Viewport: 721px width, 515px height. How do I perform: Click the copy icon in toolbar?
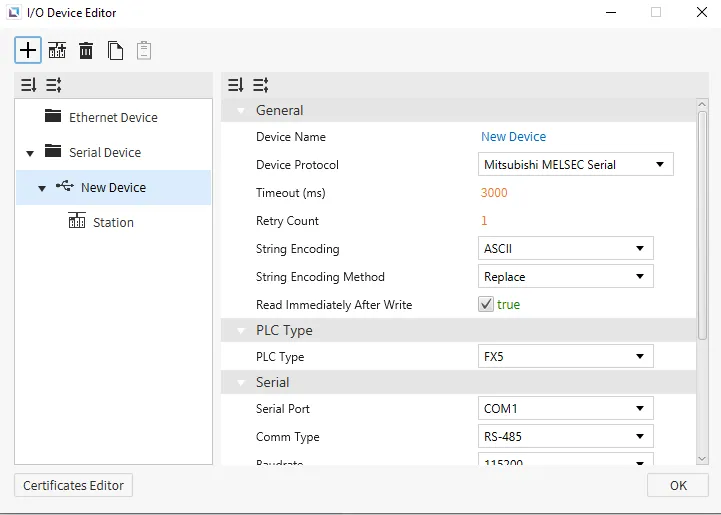coord(115,50)
